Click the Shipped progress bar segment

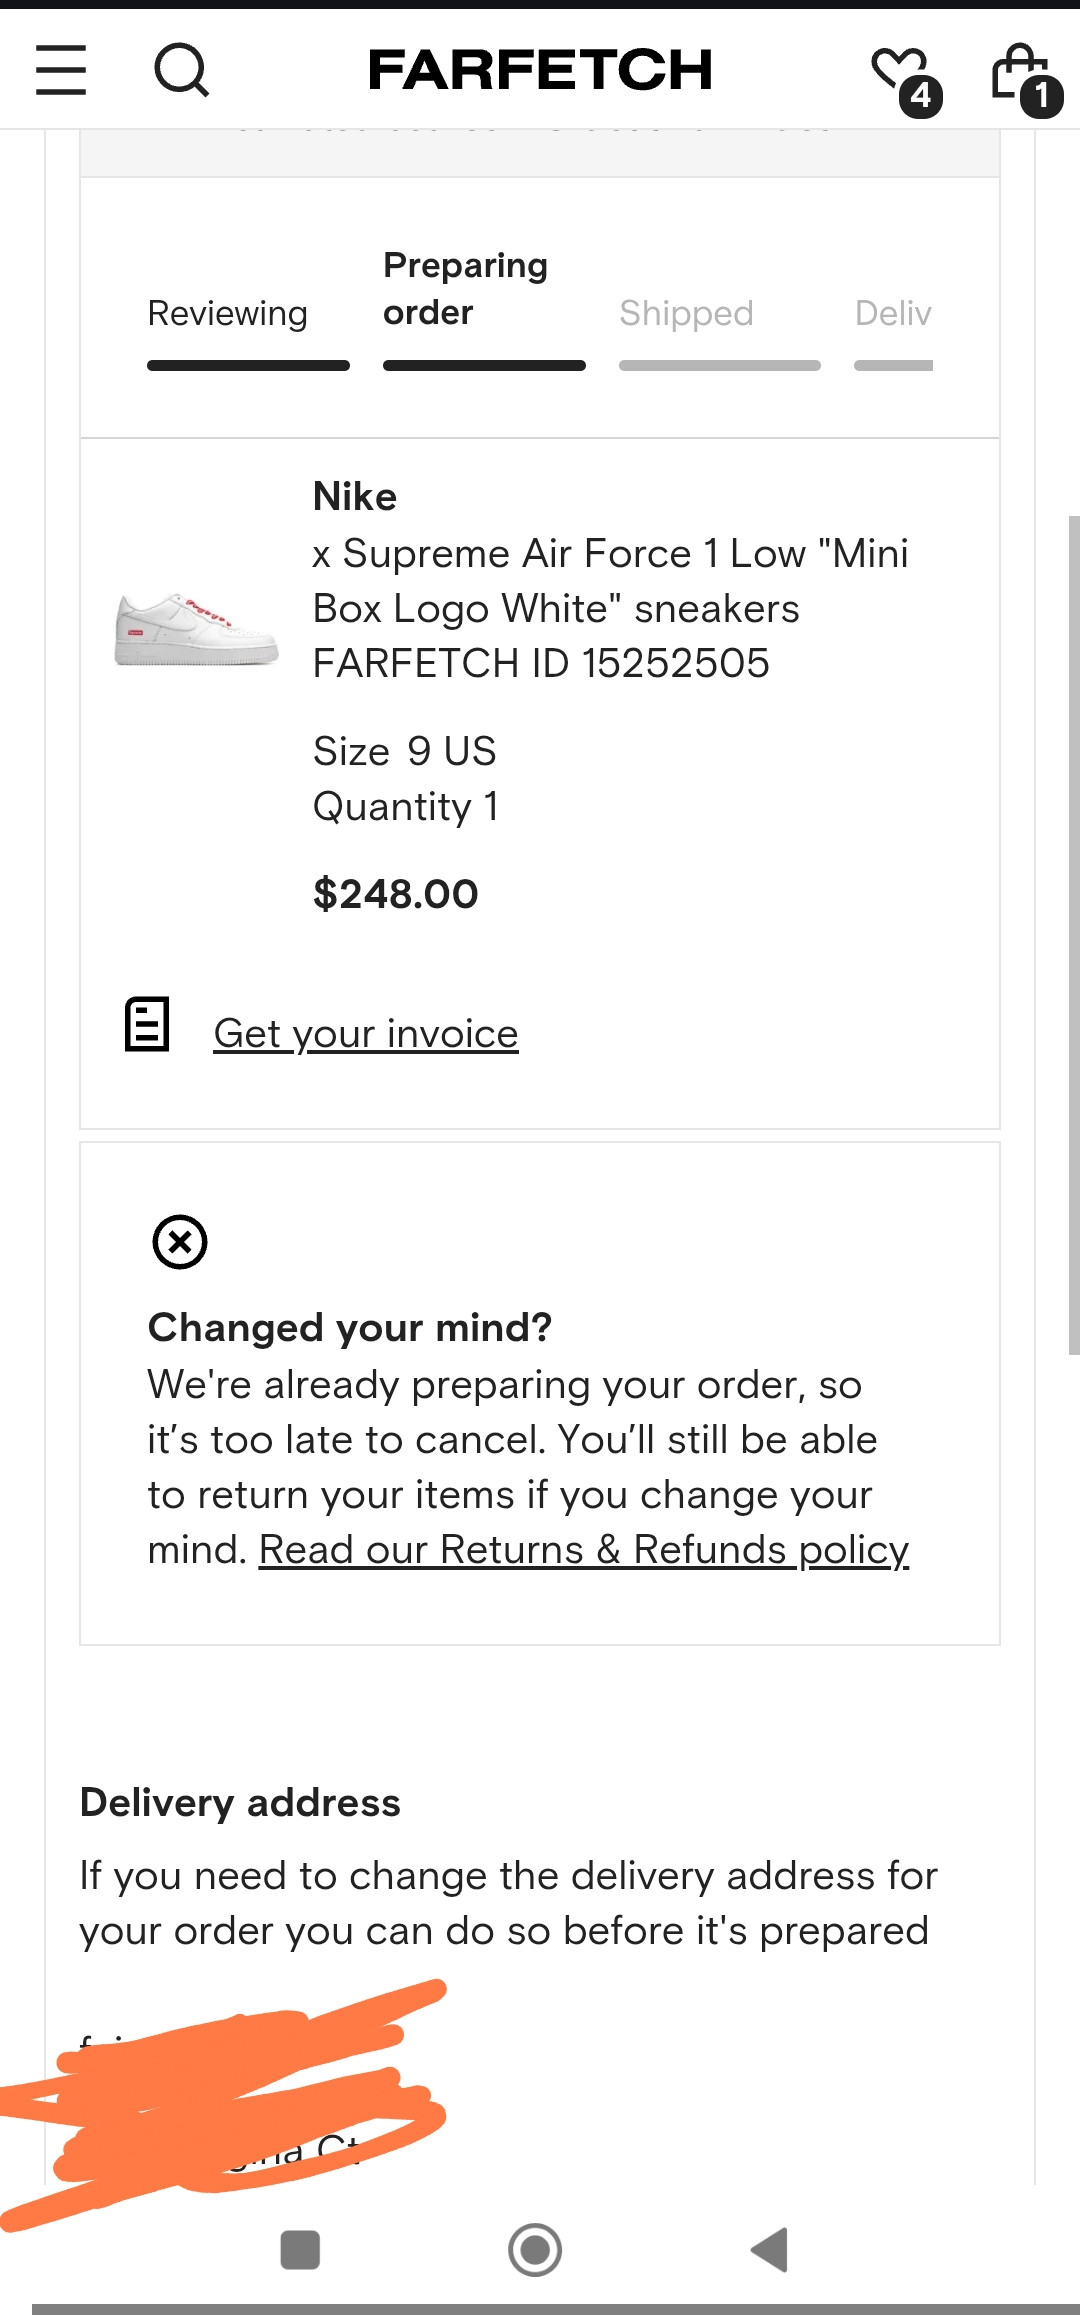(x=720, y=366)
